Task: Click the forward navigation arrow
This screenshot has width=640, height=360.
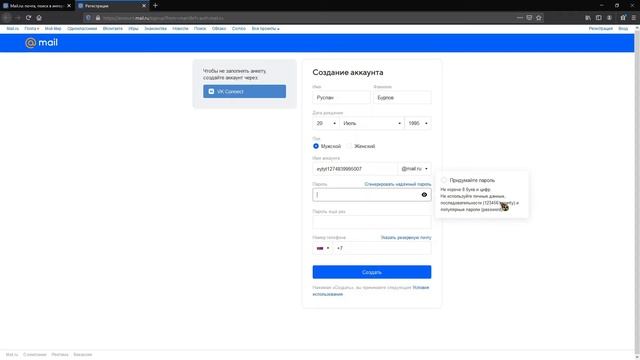Action: (18, 18)
